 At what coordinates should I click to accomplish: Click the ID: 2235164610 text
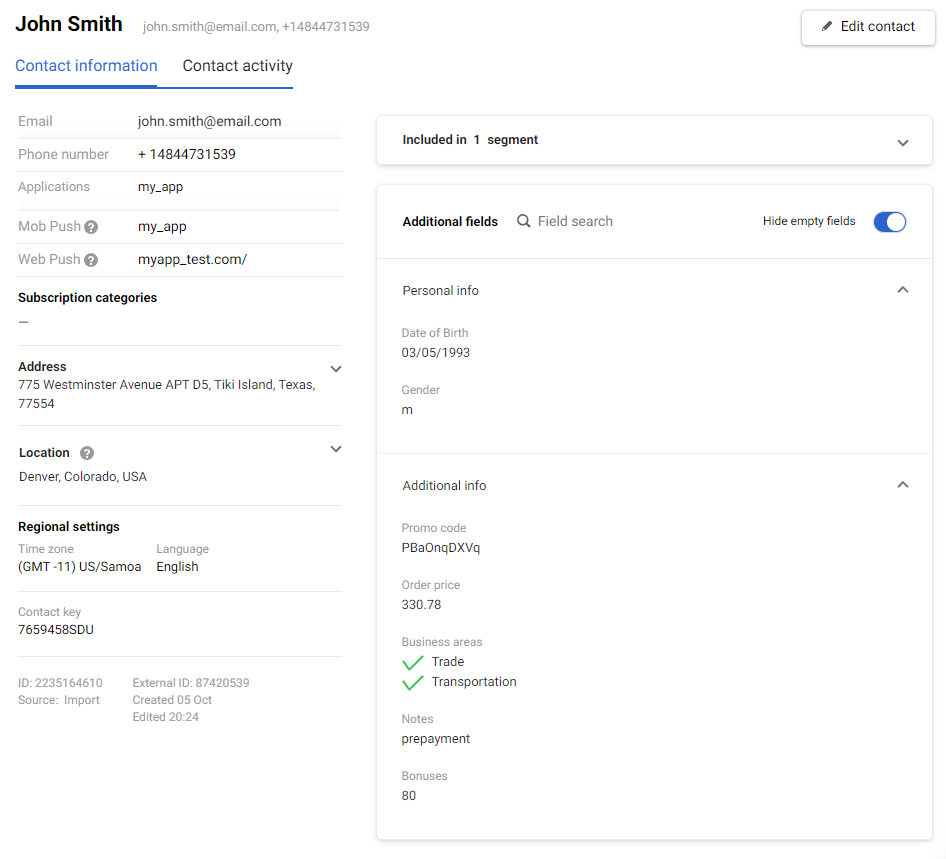pyautogui.click(x=60, y=683)
